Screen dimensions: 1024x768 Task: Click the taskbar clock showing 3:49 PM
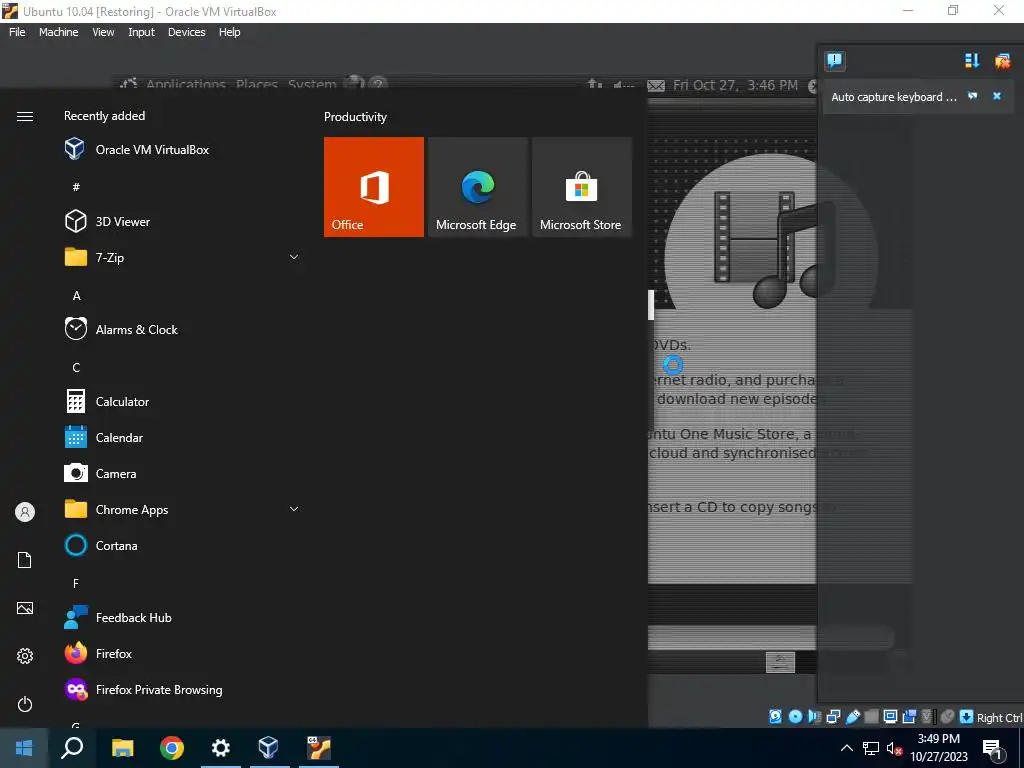938,748
